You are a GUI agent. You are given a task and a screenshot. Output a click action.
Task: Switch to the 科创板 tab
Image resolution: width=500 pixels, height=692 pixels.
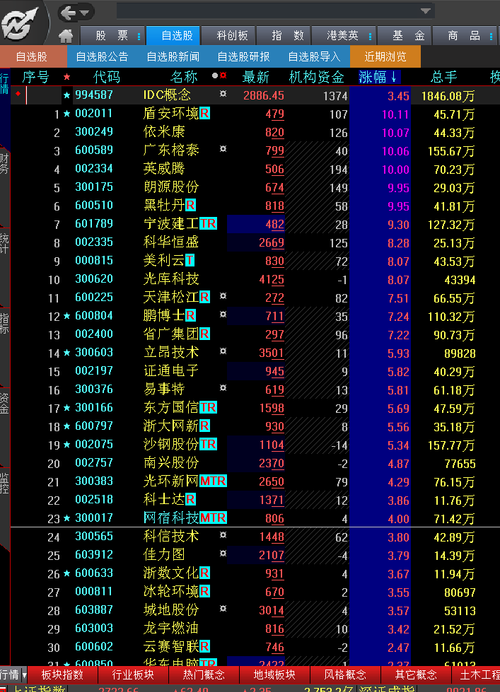[232, 36]
